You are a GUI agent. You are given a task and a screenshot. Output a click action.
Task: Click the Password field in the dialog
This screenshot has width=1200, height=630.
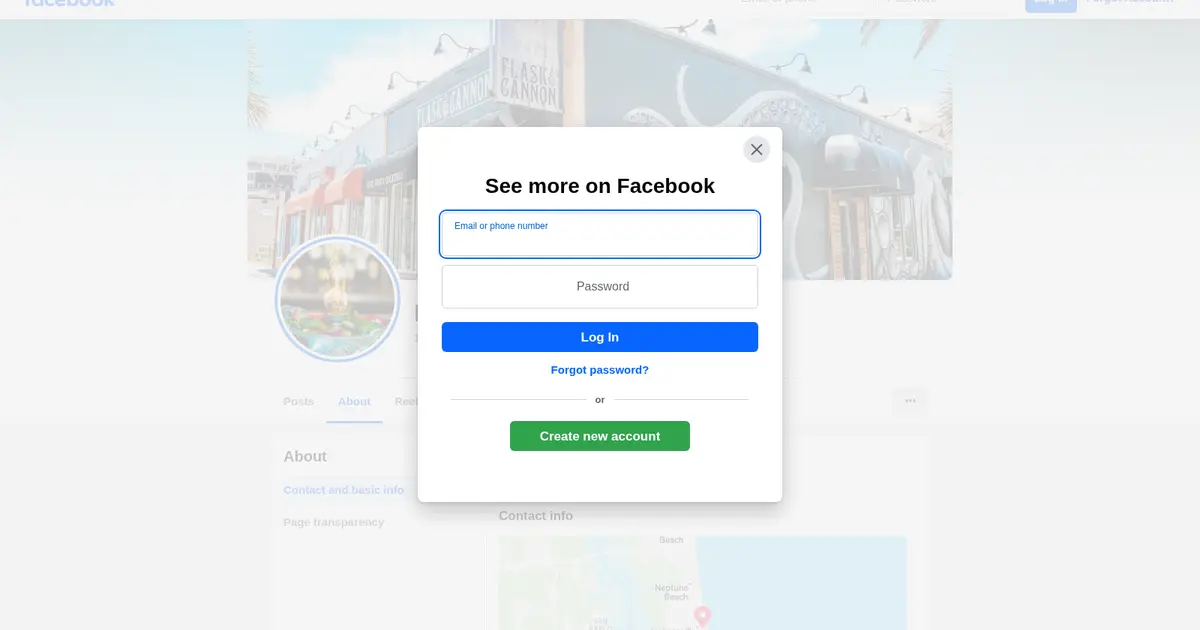tap(600, 286)
